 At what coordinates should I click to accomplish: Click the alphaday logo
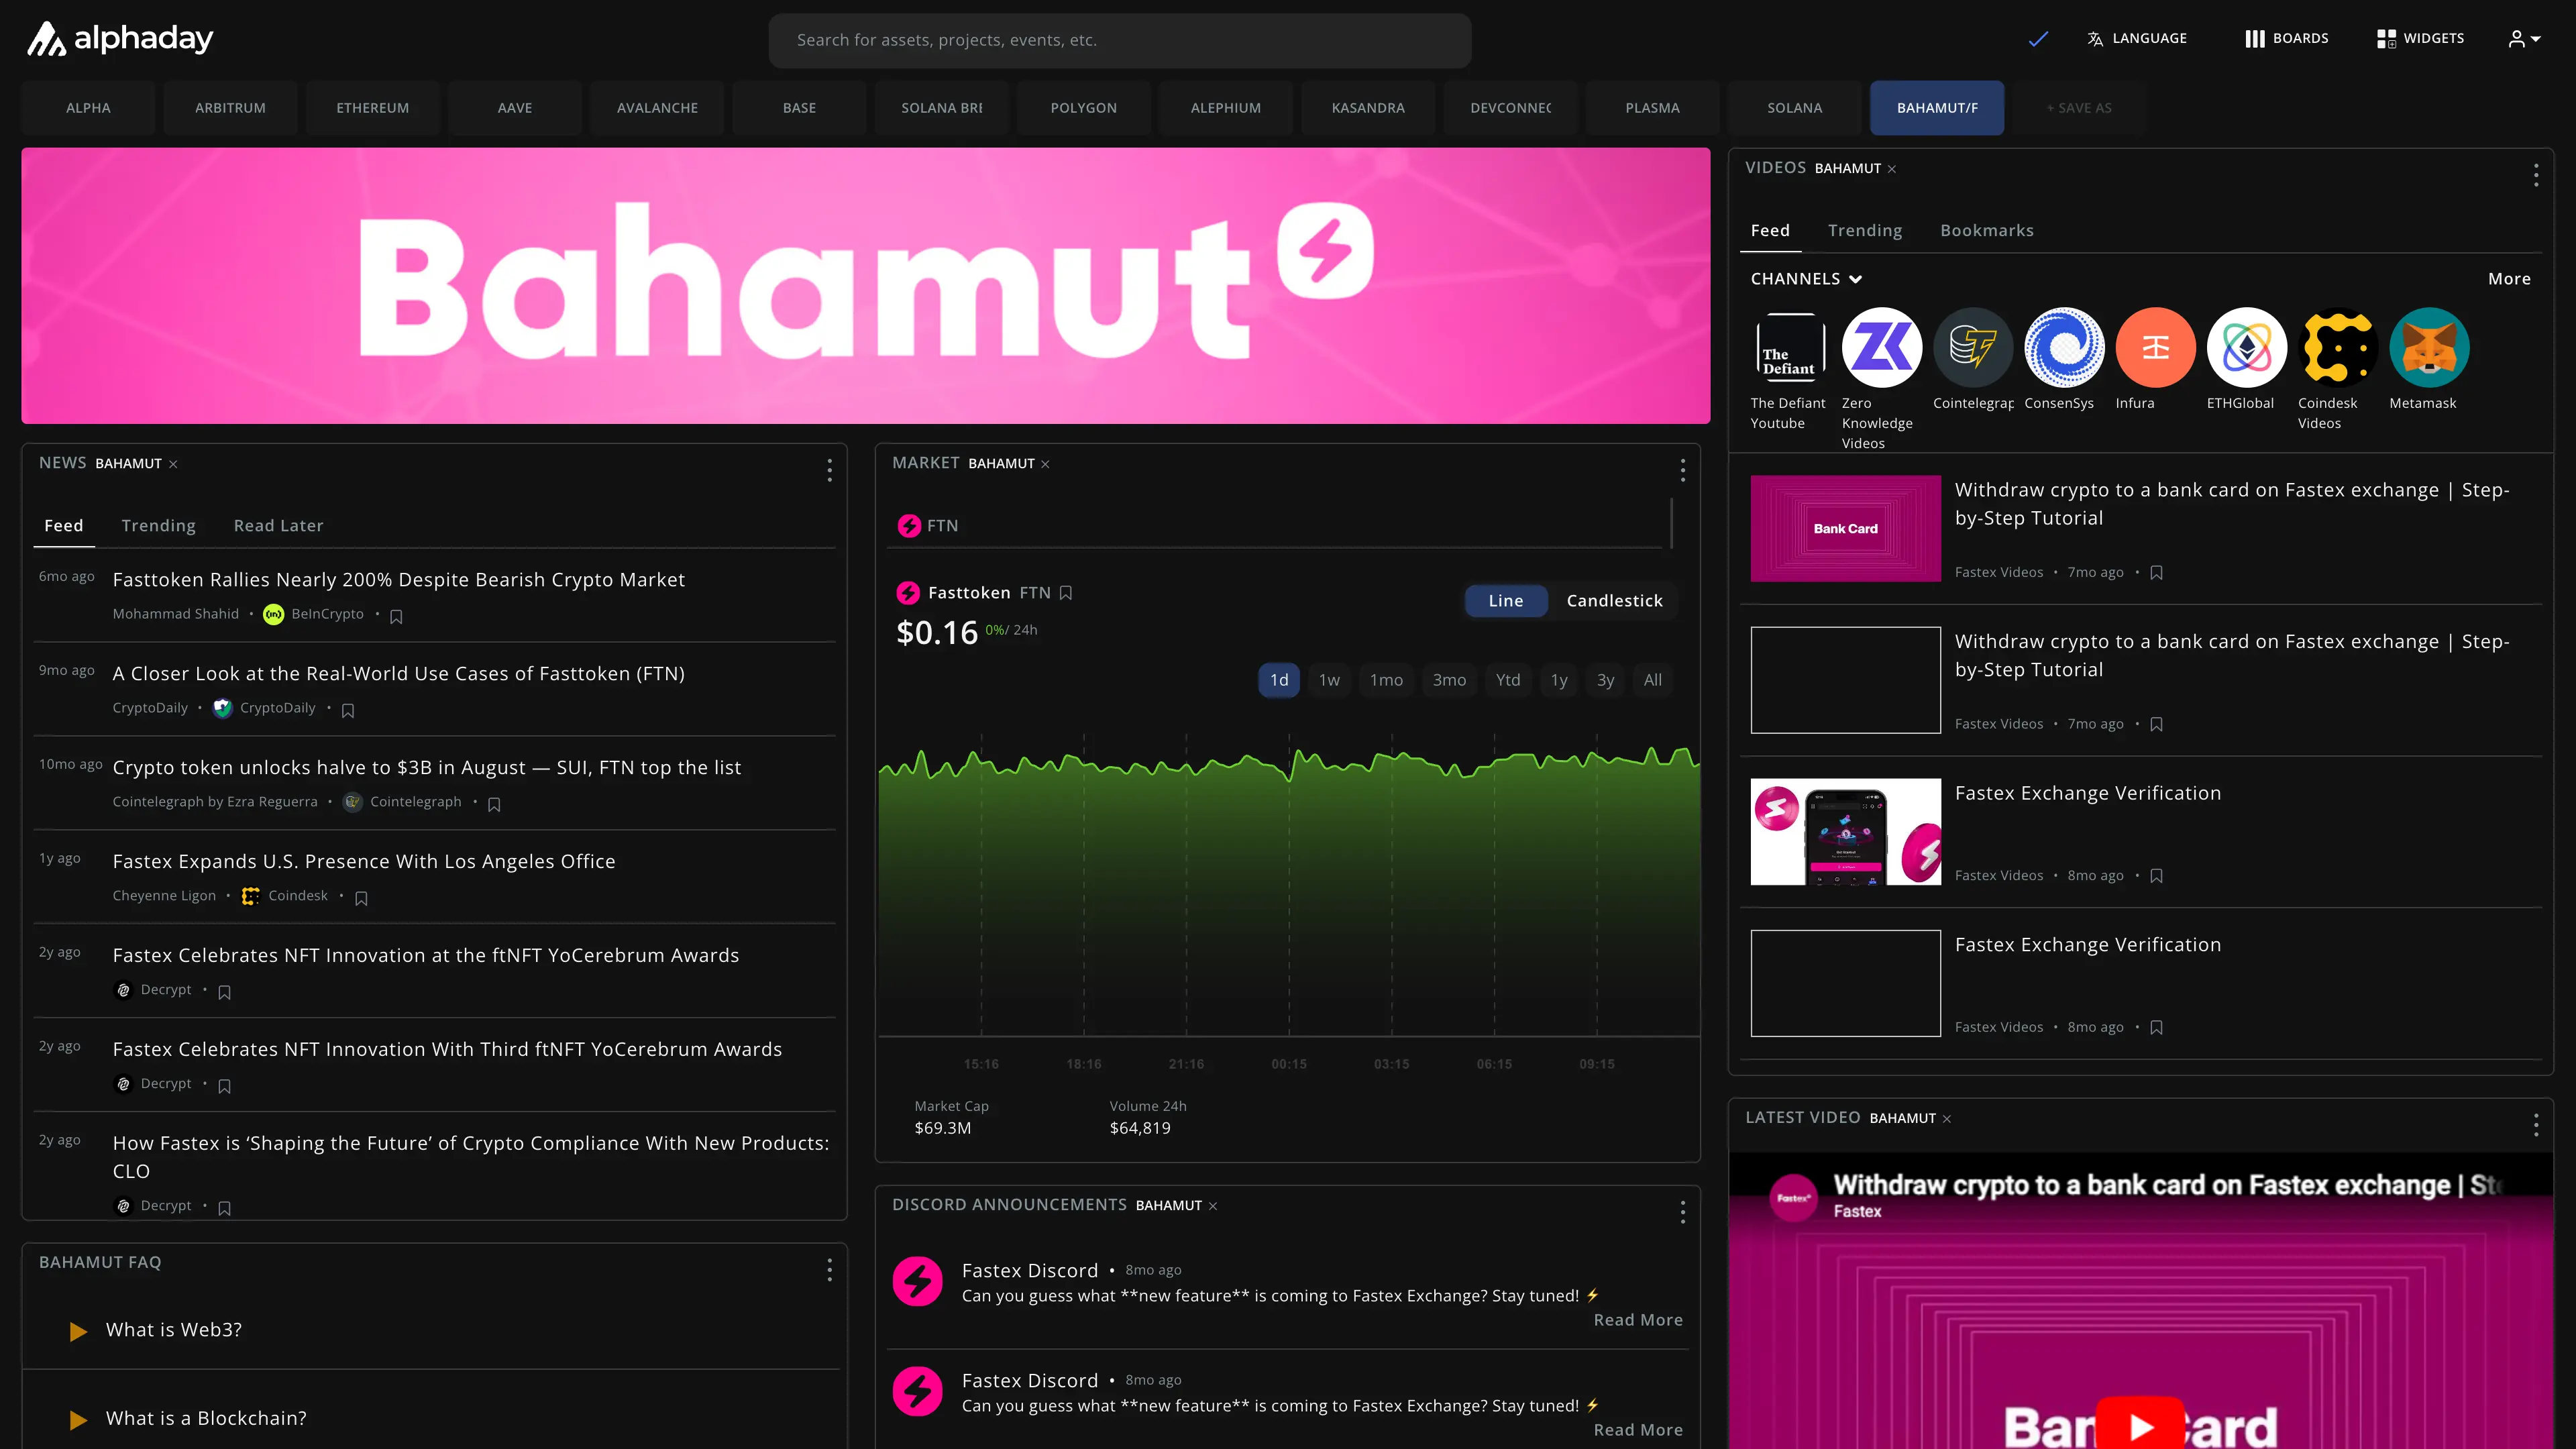point(119,39)
